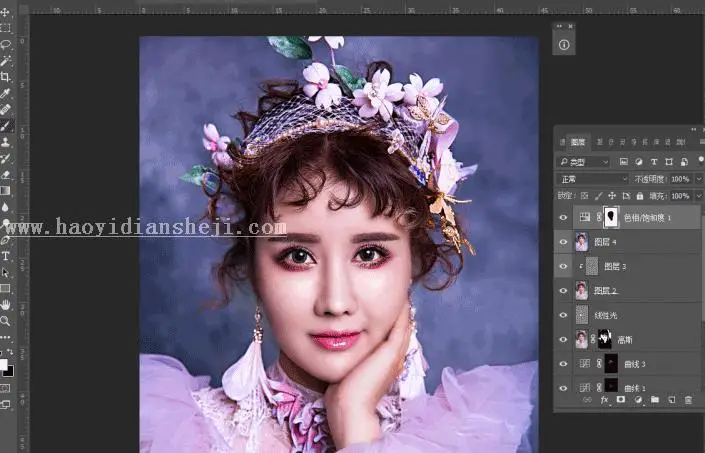The width and height of the screenshot is (705, 453).
Task: Swap foreground and background colors
Action: (10, 352)
